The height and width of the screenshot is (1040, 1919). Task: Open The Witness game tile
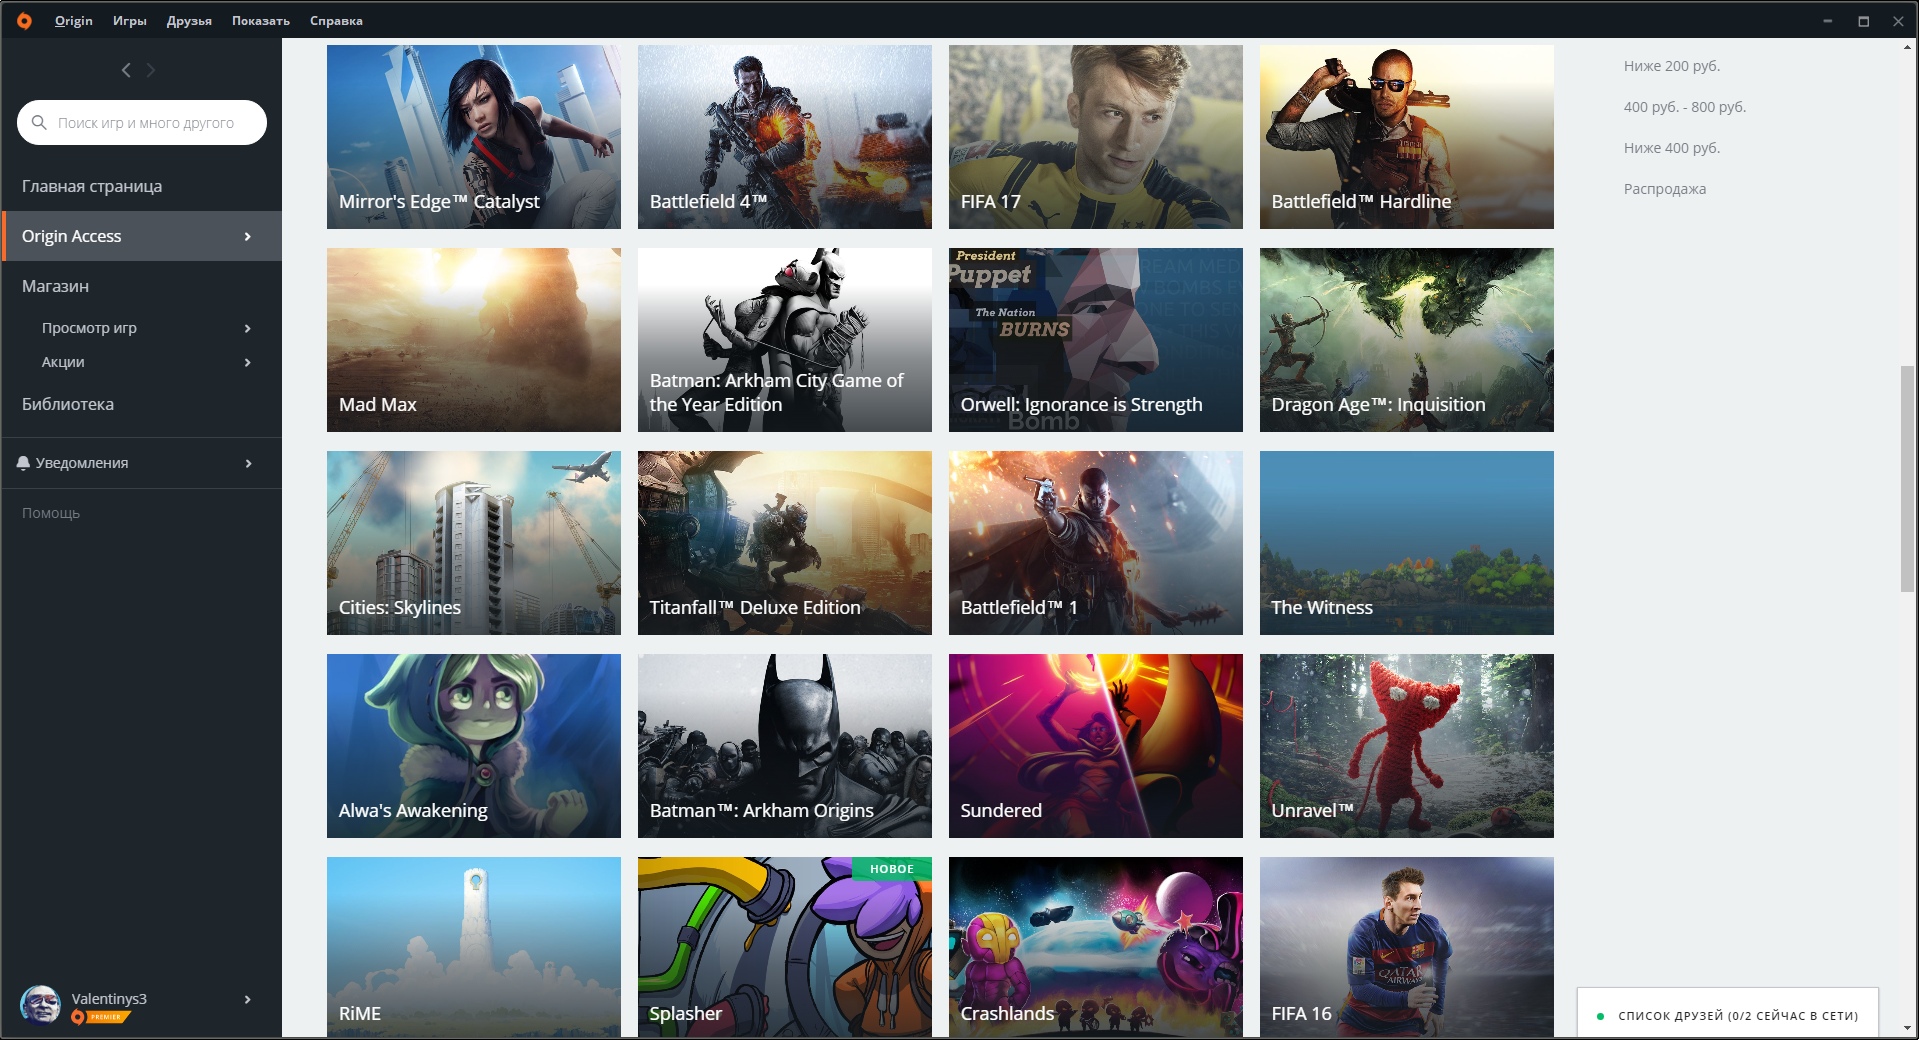click(x=1407, y=543)
